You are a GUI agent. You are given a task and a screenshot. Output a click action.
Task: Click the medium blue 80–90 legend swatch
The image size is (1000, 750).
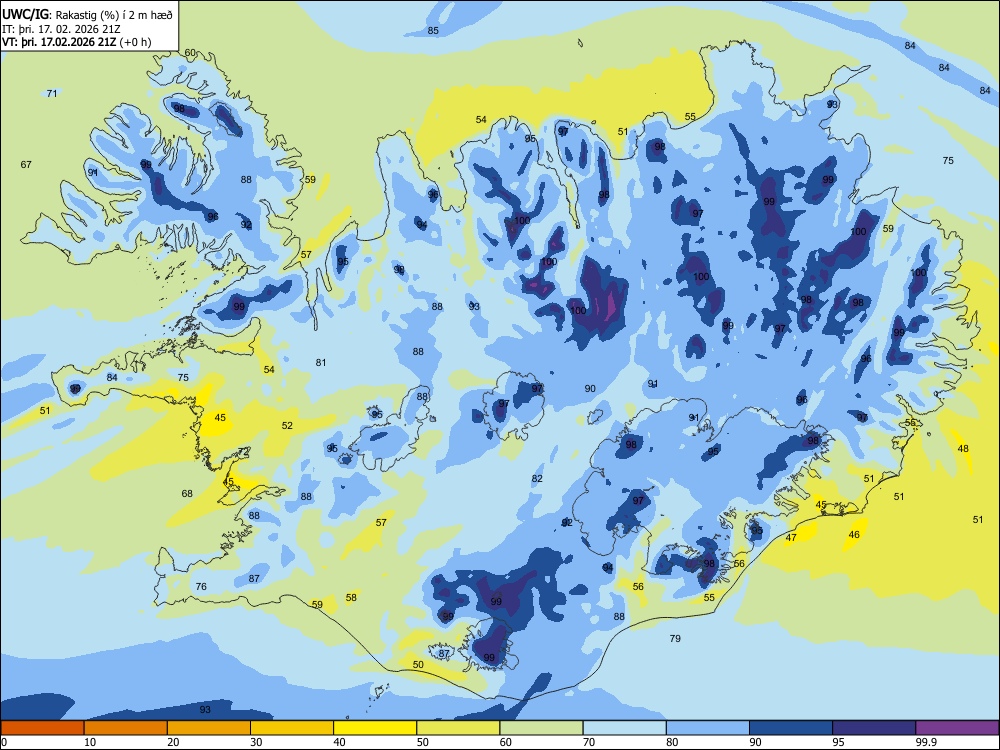click(708, 728)
